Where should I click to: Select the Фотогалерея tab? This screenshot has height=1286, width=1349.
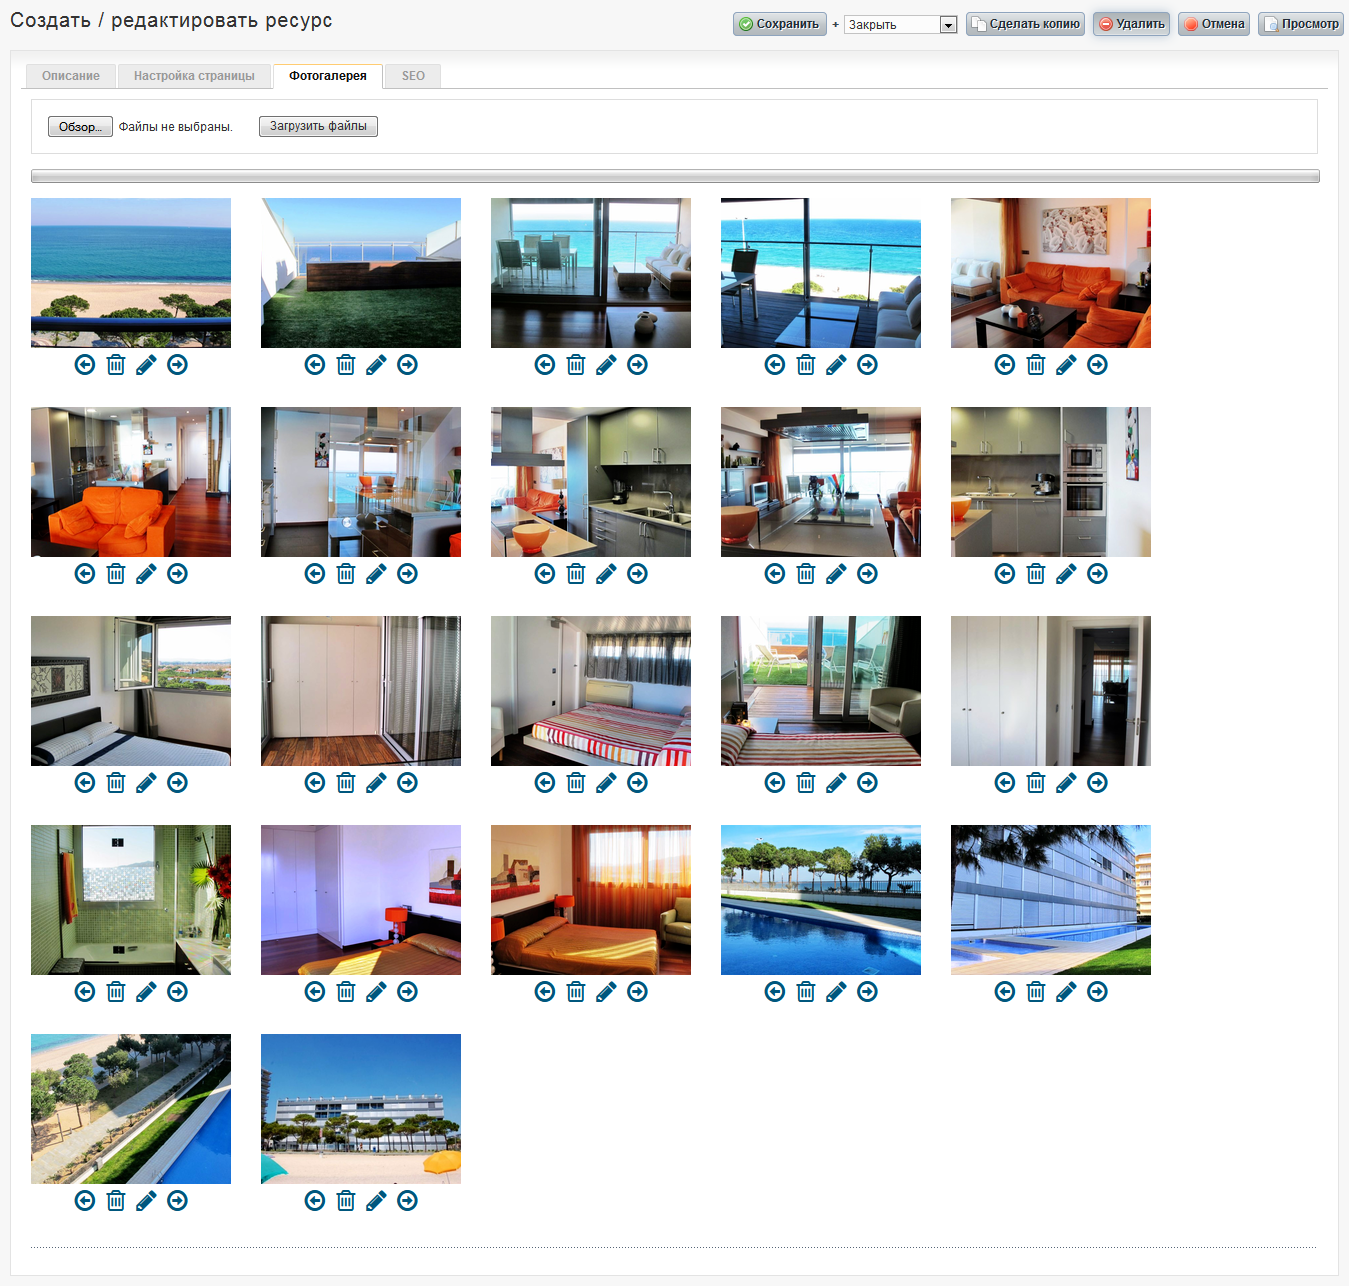point(328,76)
